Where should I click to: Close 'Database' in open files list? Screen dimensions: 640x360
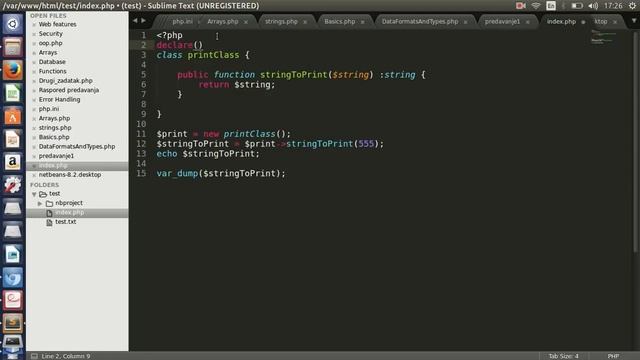point(34,62)
